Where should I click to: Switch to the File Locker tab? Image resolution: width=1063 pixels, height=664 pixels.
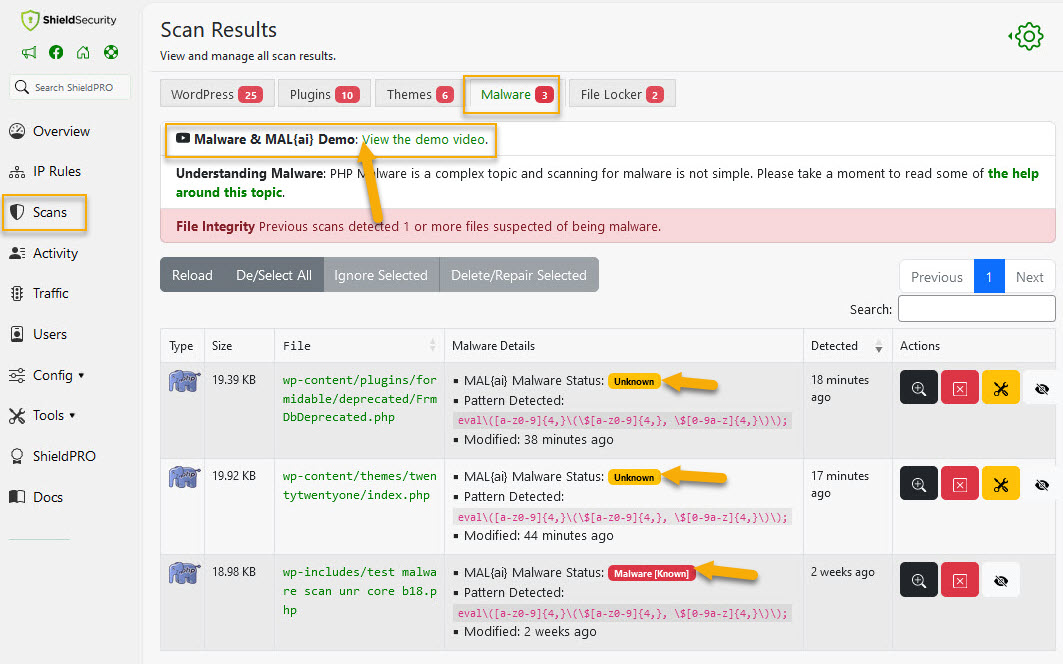(622, 94)
